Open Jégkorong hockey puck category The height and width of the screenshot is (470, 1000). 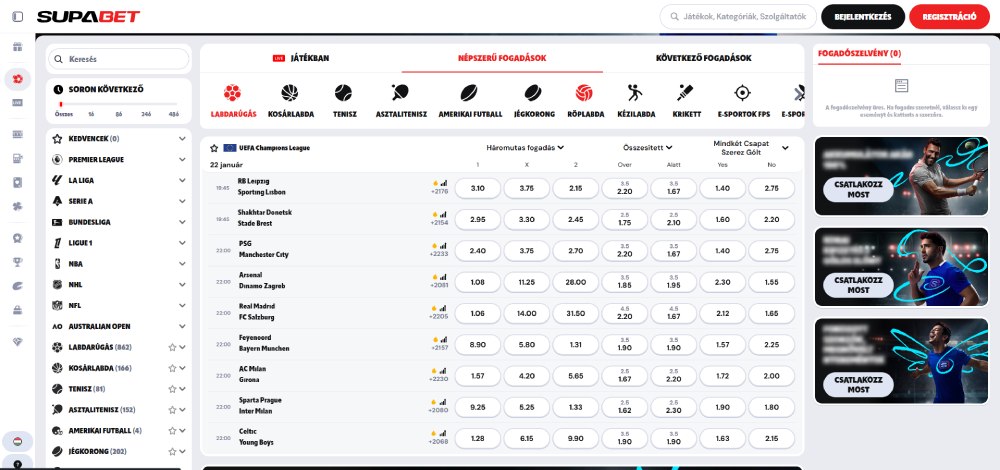tap(533, 94)
